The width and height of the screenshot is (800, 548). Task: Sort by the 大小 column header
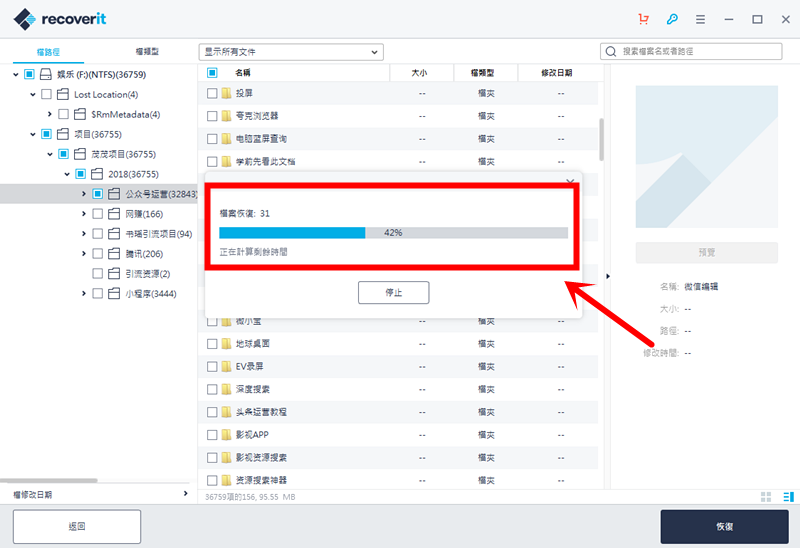point(421,73)
